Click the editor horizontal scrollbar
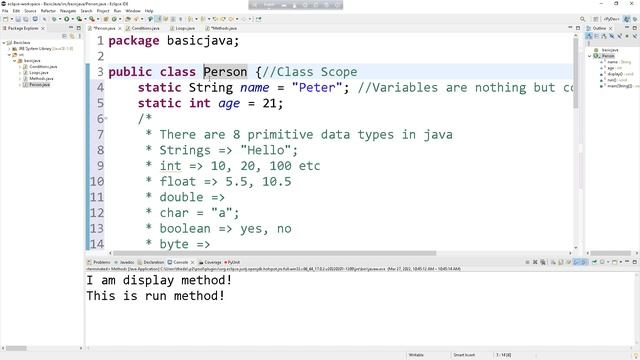The width and height of the screenshot is (640, 360). click(x=275, y=253)
